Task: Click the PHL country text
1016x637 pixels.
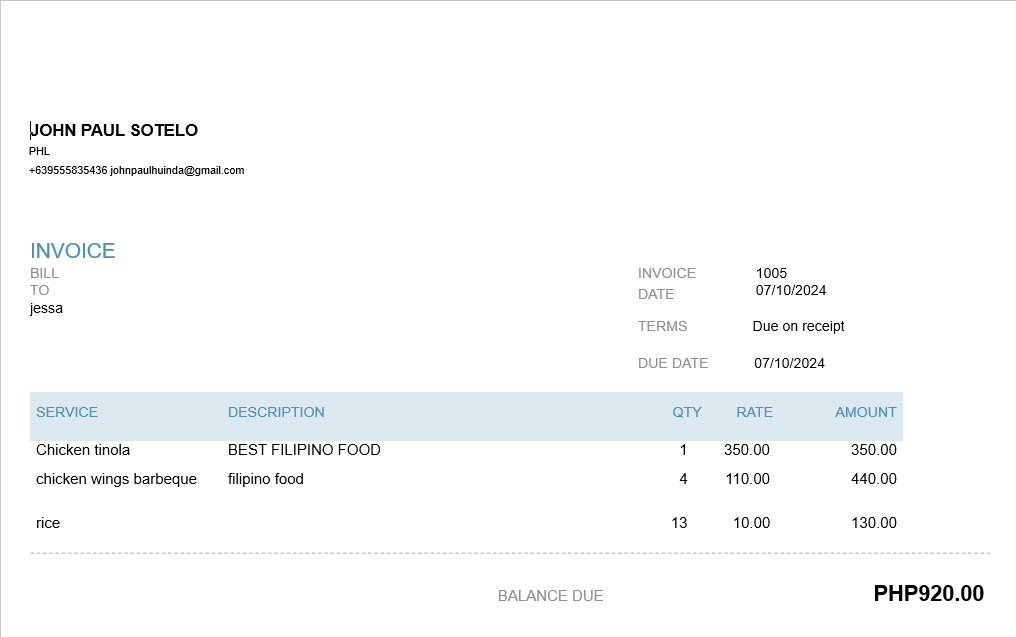Action: (x=39, y=151)
